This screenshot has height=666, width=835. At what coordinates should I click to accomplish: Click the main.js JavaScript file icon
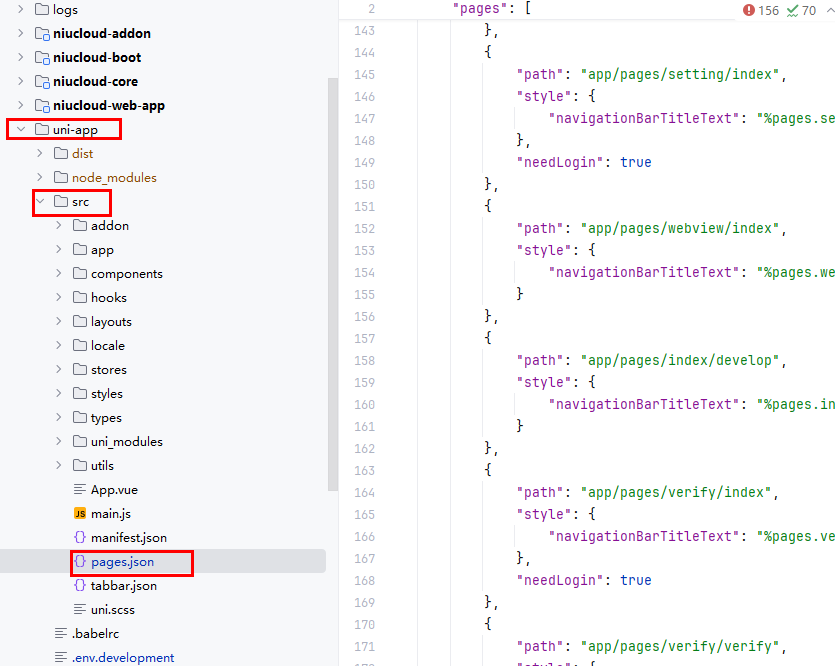click(80, 514)
